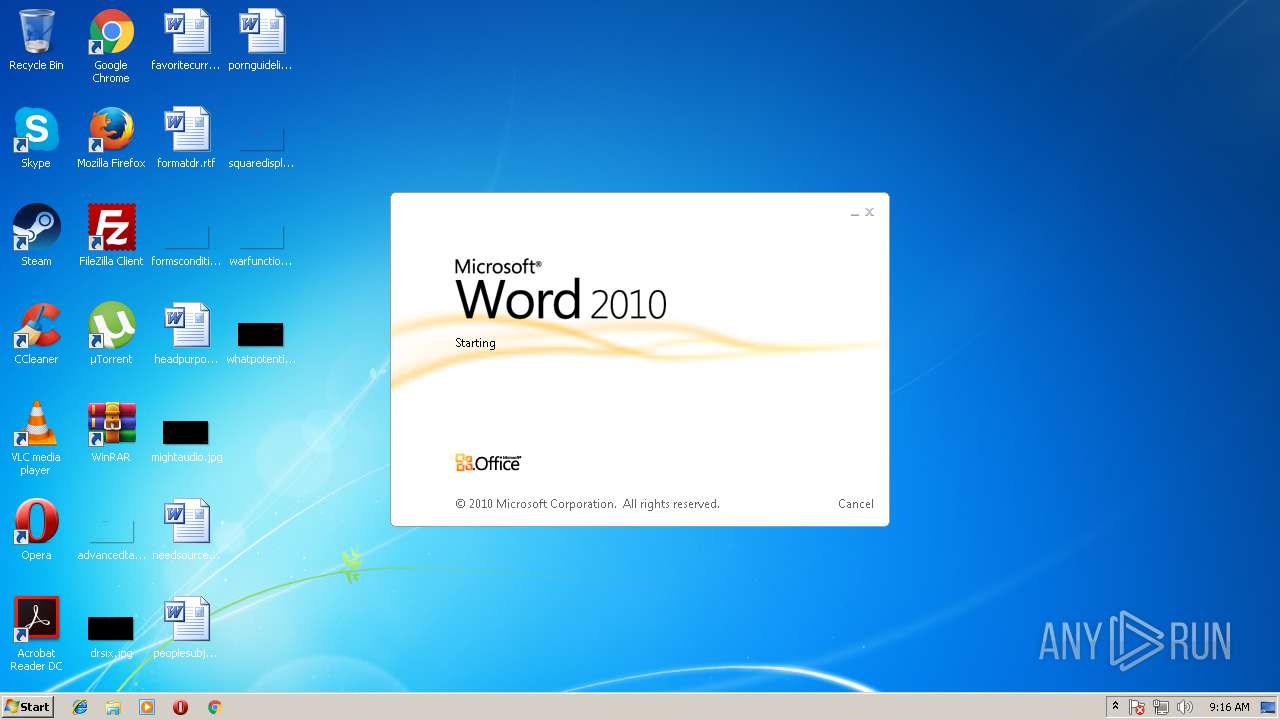Open media player taskbar icon
The image size is (1280, 720).
click(147, 707)
